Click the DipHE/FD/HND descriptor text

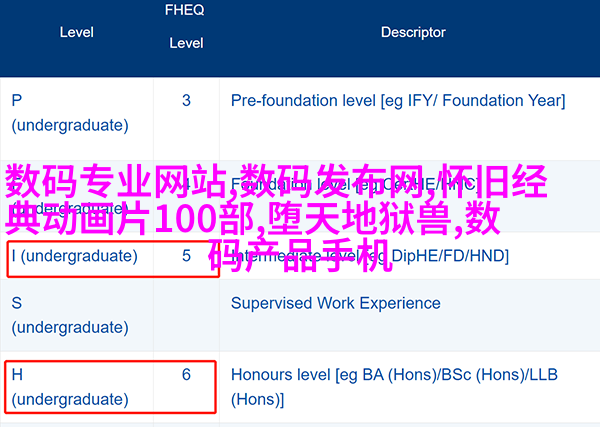click(450, 256)
